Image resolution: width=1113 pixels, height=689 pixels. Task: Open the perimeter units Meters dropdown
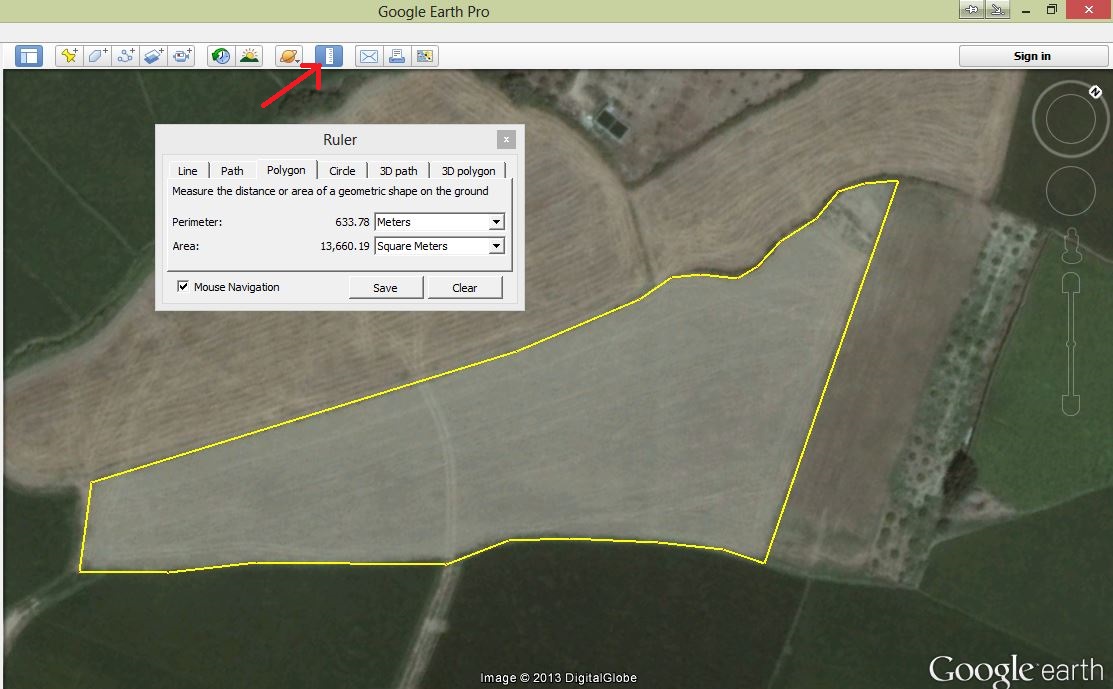tap(439, 222)
